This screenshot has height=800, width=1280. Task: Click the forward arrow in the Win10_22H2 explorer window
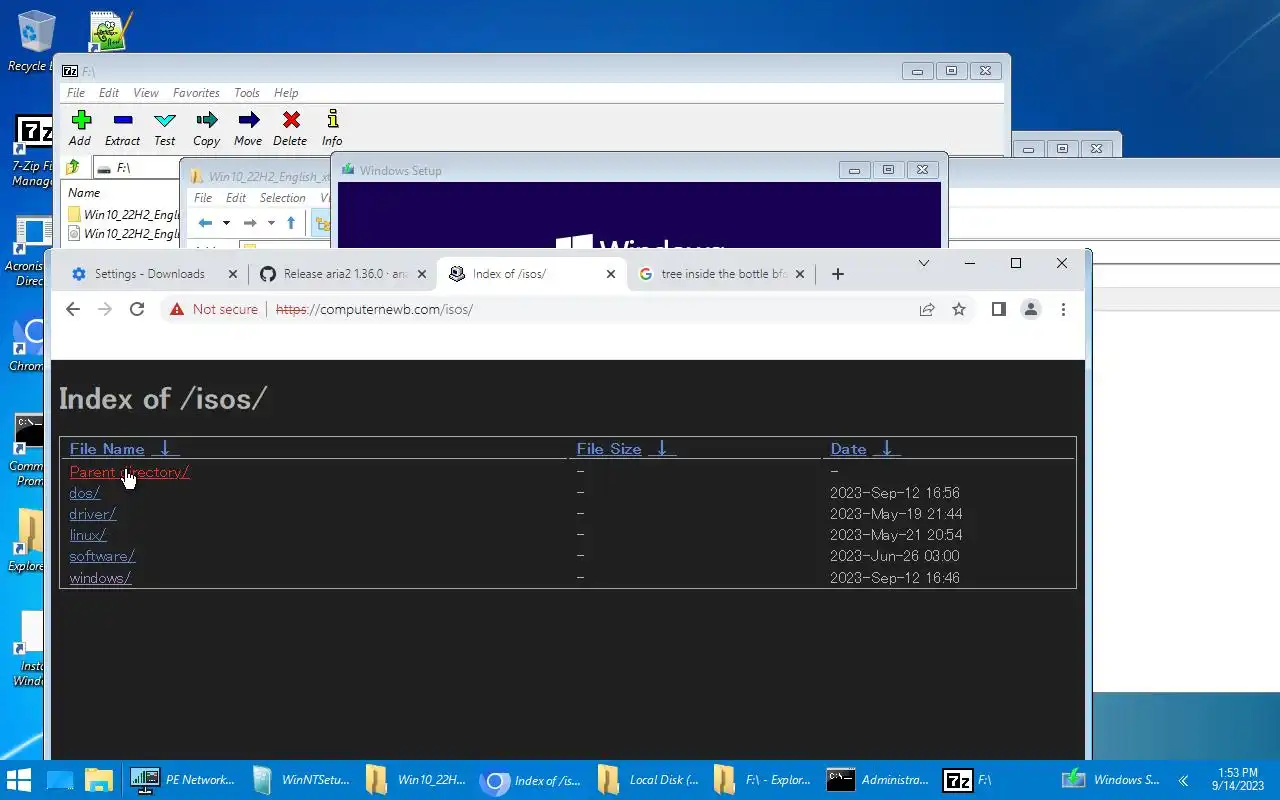tap(250, 223)
